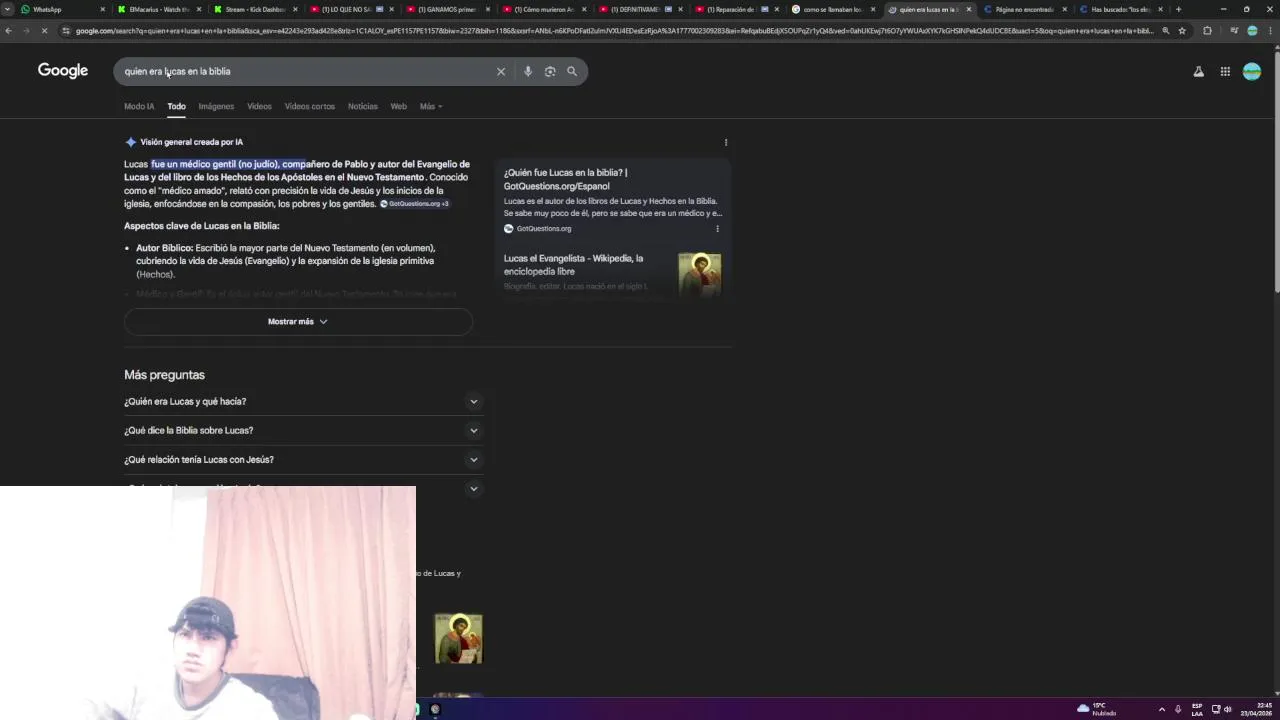Open Lucas el Evangelista Wikipedia link
Viewport: 1280px width, 720px height.
point(573,264)
